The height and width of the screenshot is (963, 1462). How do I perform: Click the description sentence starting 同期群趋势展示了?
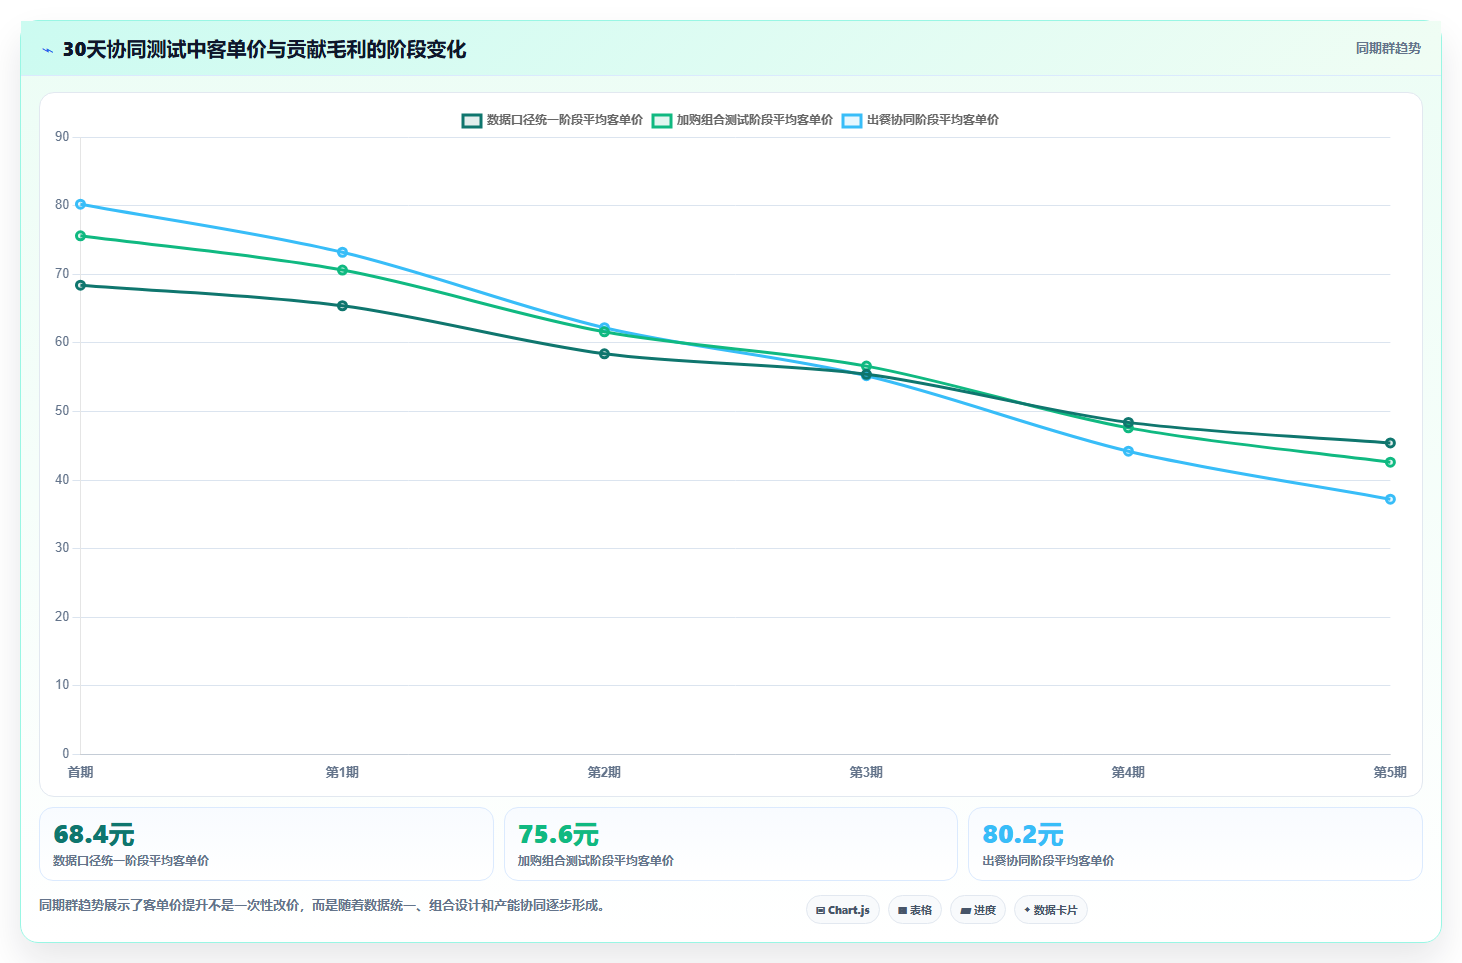click(x=322, y=906)
